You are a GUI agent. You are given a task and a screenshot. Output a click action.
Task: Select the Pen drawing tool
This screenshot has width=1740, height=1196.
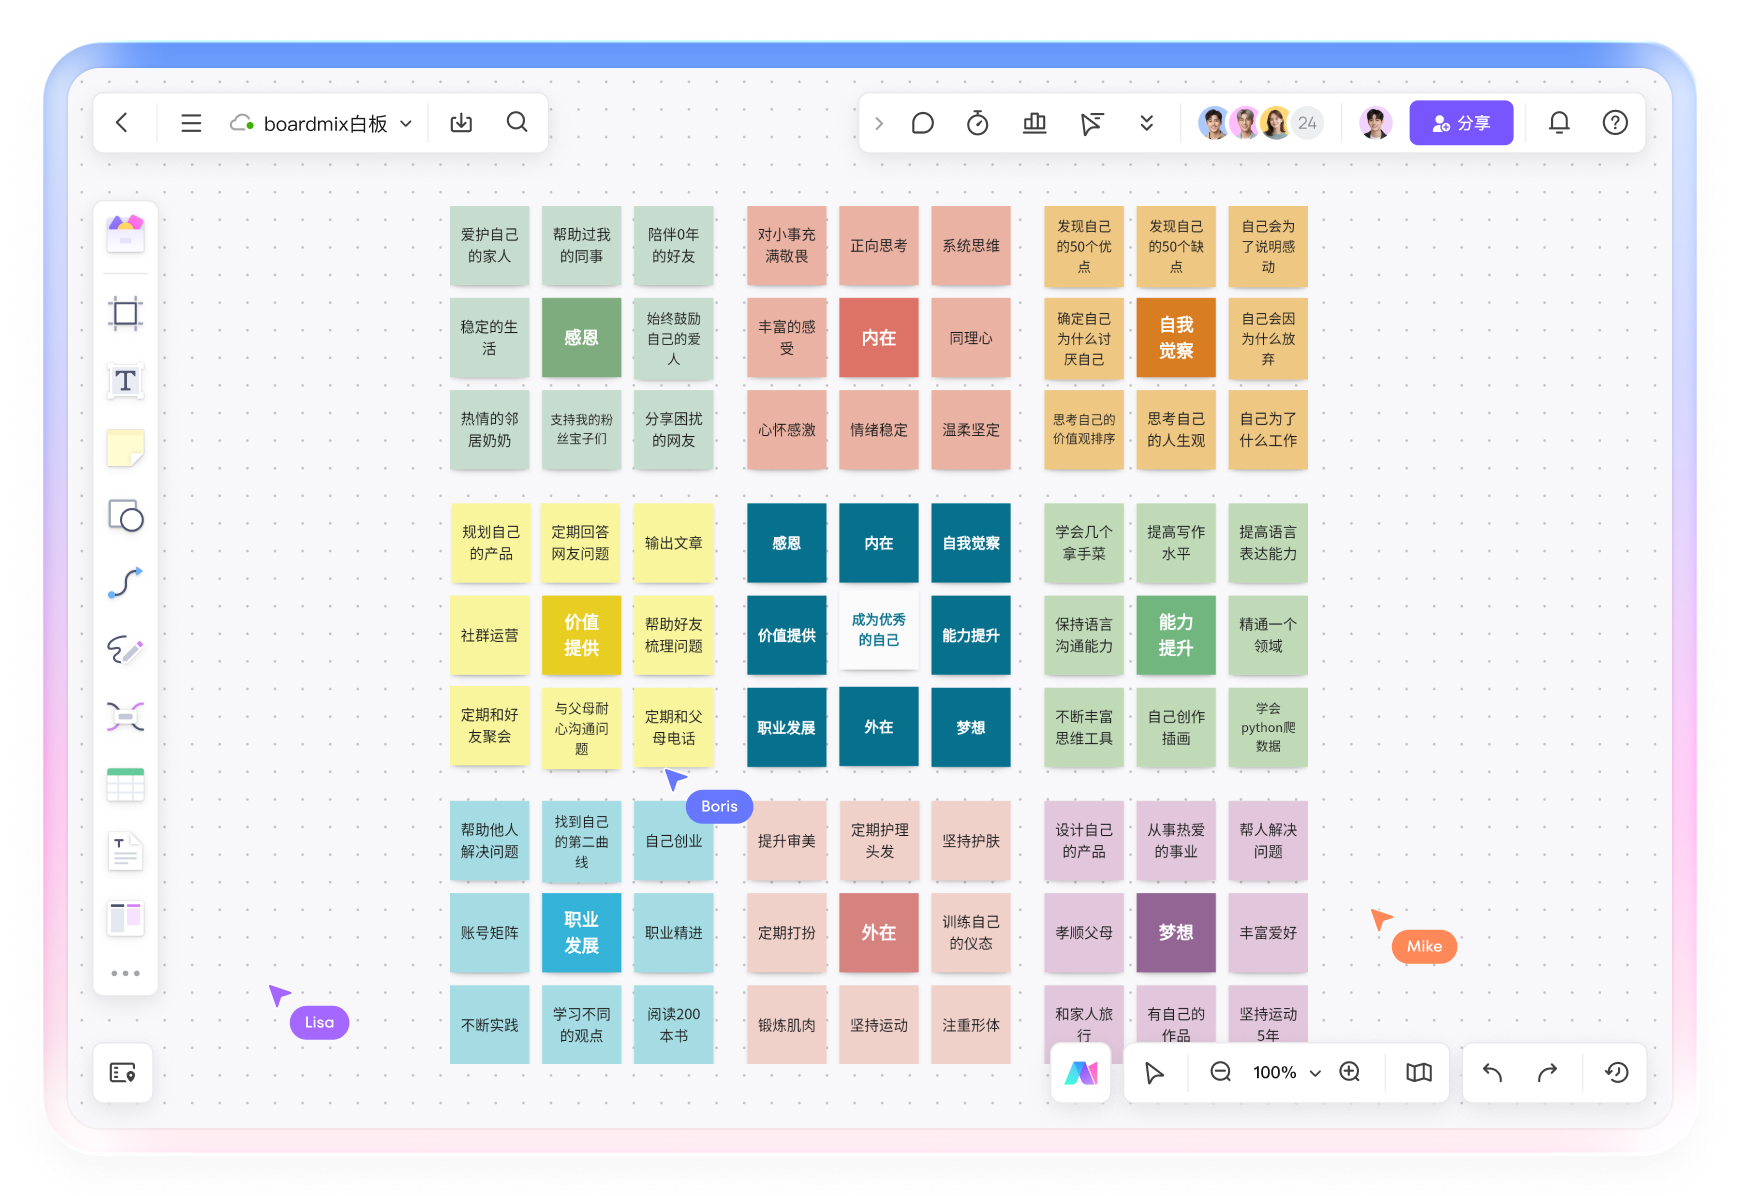click(125, 650)
